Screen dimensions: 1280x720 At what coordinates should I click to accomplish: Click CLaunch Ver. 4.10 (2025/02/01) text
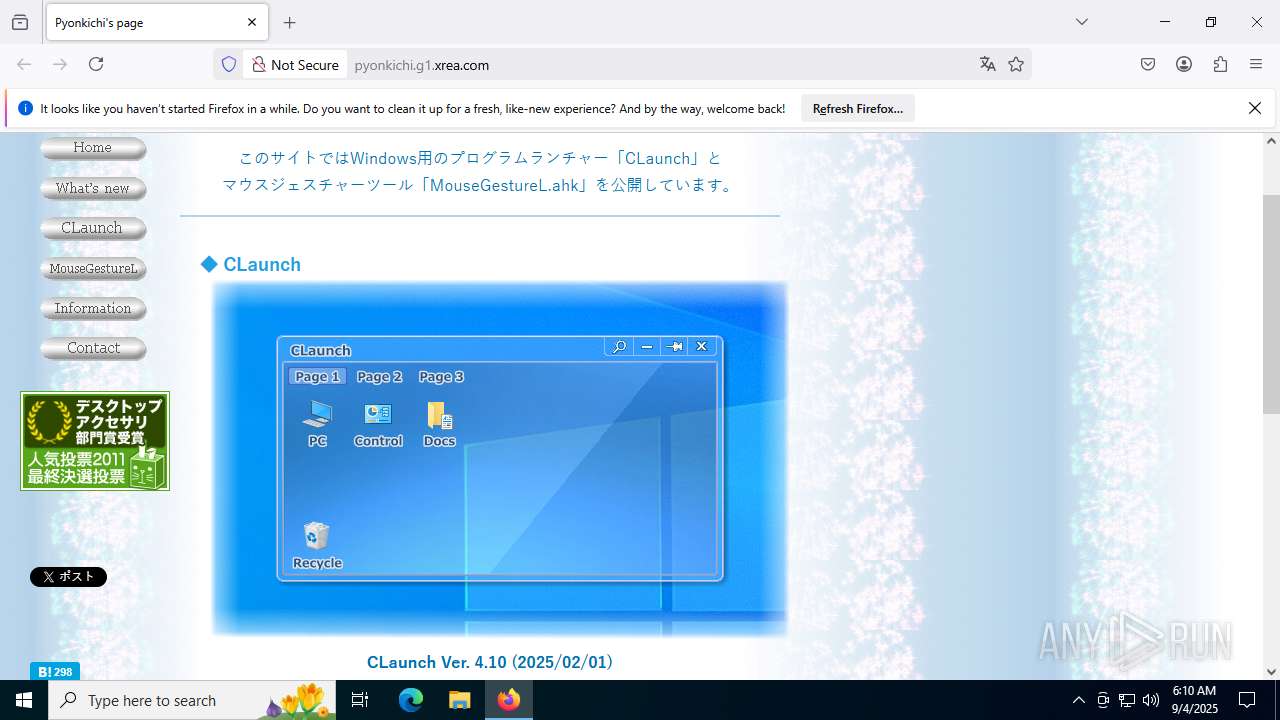tap(490, 662)
